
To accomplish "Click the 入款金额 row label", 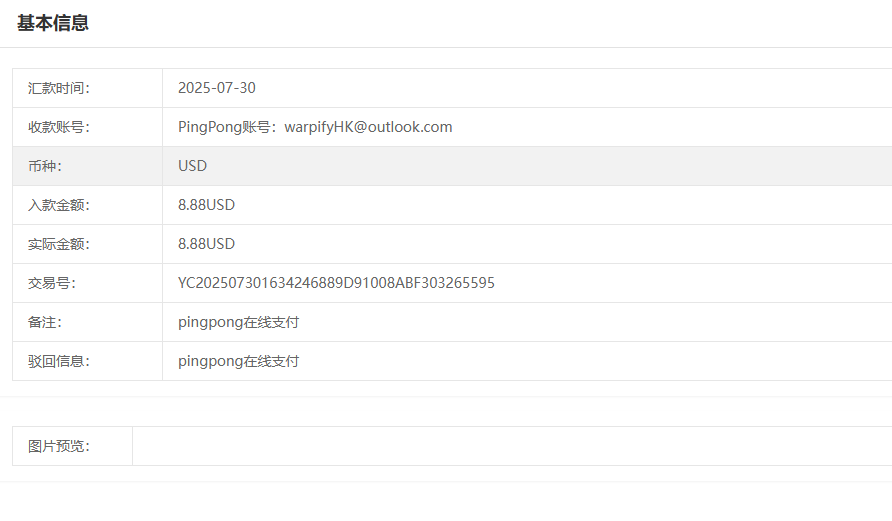I will click(x=59, y=205).
